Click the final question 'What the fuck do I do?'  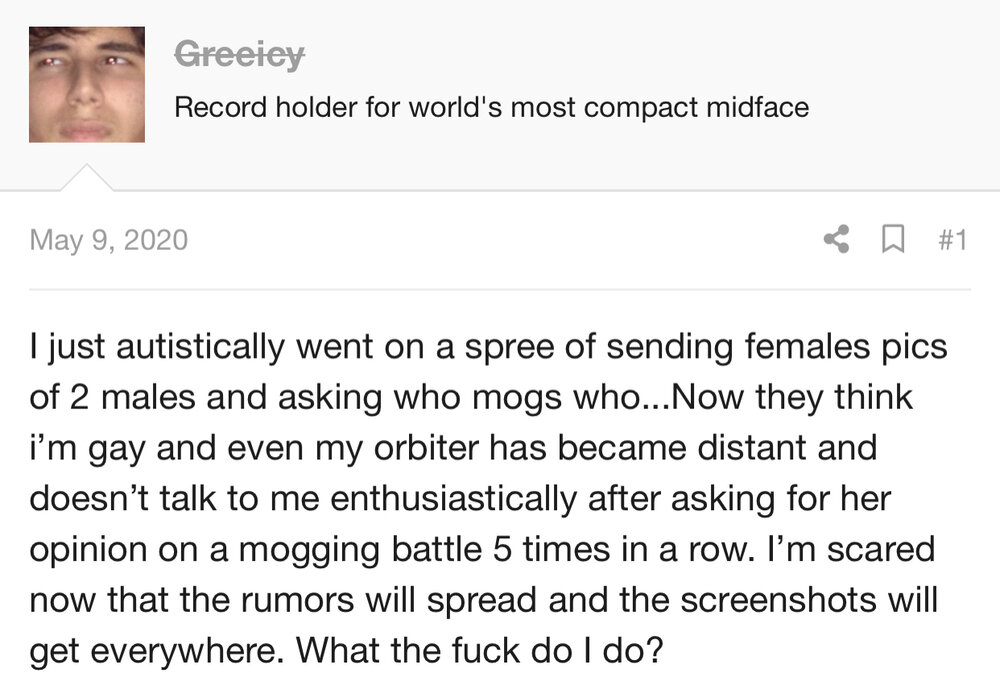click(x=480, y=651)
